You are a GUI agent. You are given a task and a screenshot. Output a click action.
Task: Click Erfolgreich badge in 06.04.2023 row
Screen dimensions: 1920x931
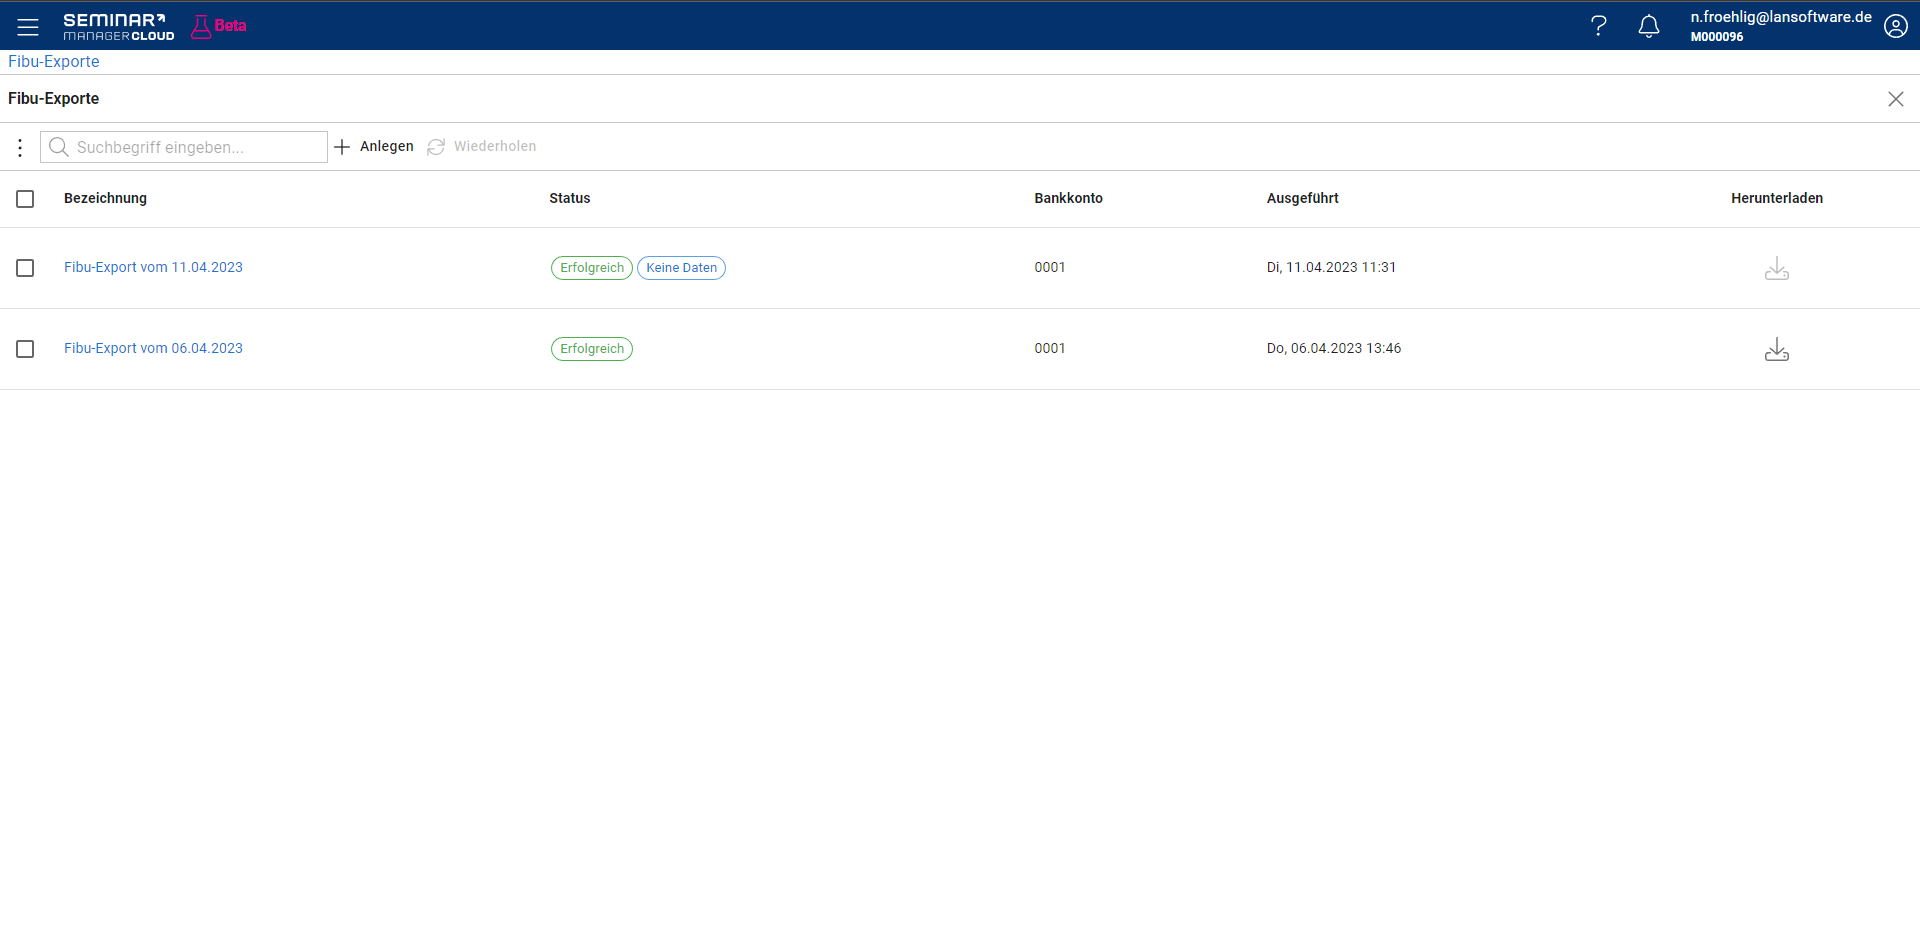point(592,349)
